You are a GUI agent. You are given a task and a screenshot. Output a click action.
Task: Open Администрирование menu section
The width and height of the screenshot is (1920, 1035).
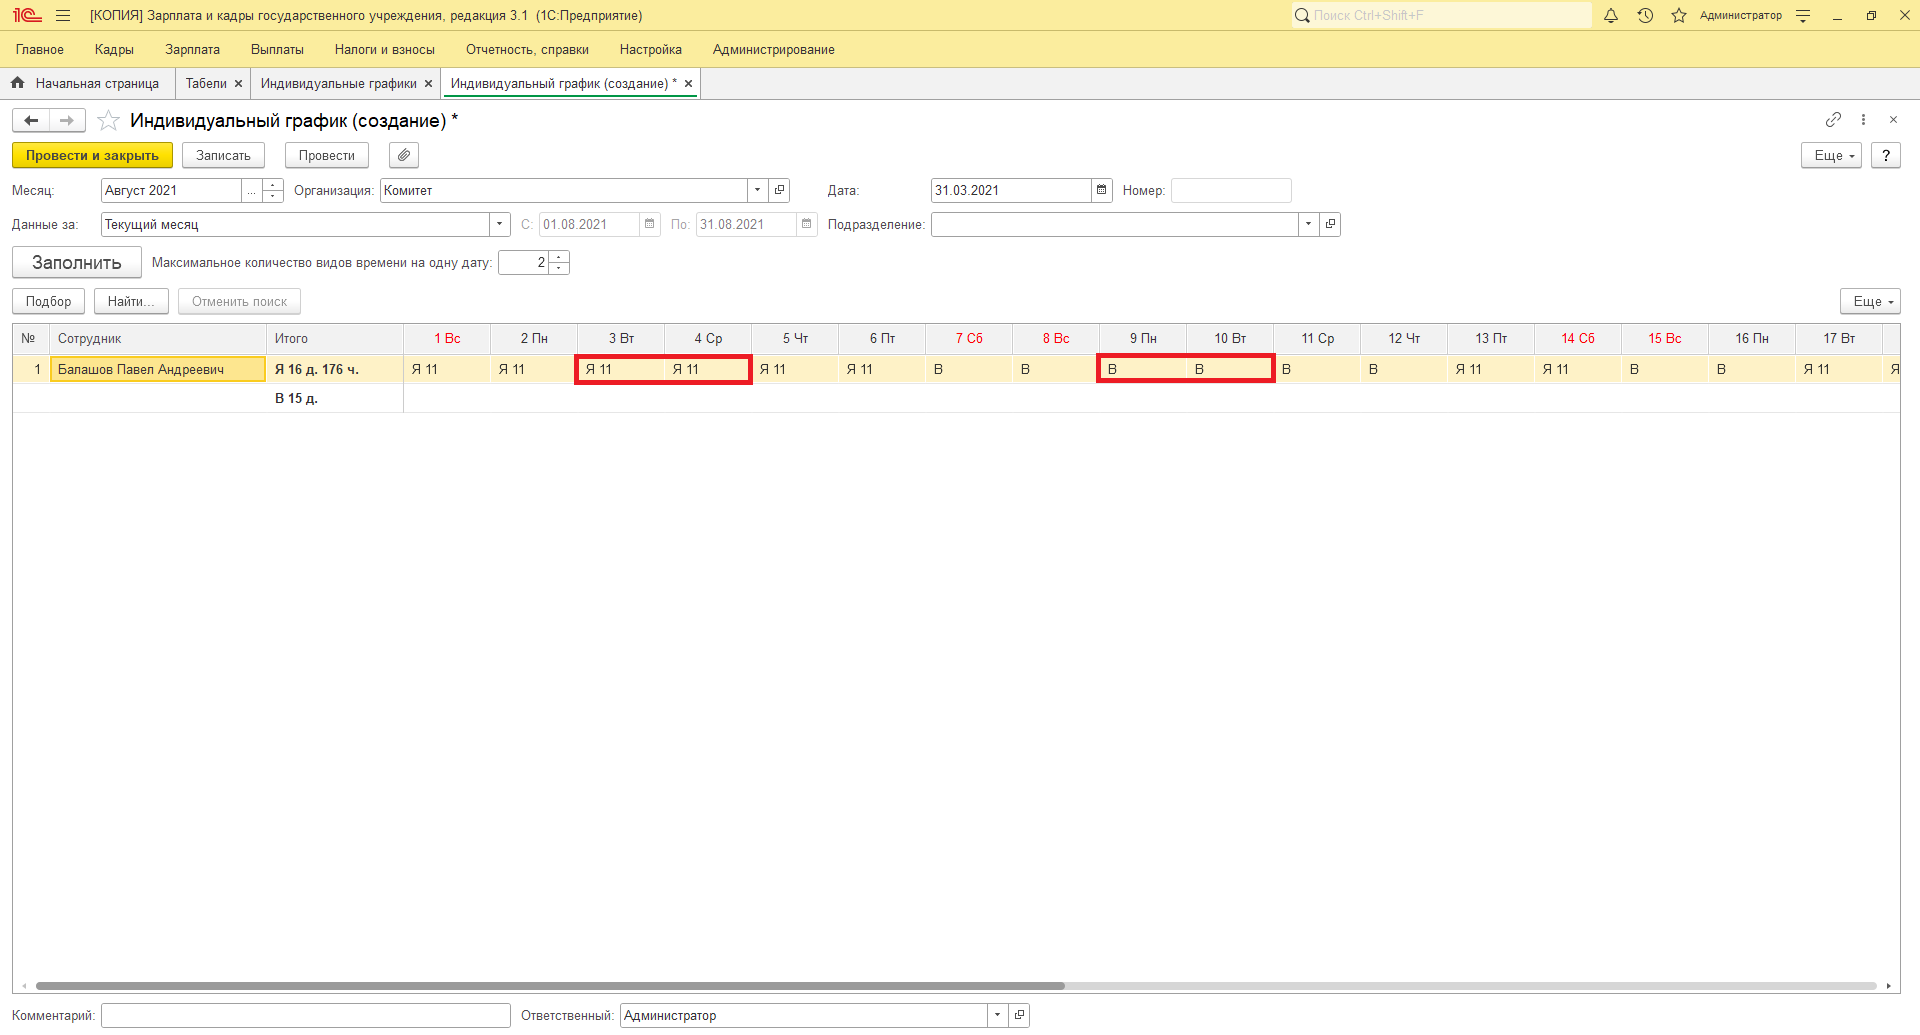(x=774, y=49)
